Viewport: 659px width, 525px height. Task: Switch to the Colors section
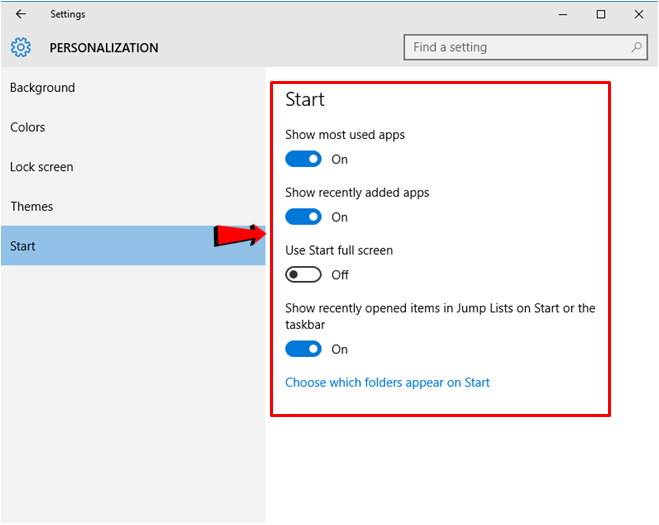[x=28, y=127]
